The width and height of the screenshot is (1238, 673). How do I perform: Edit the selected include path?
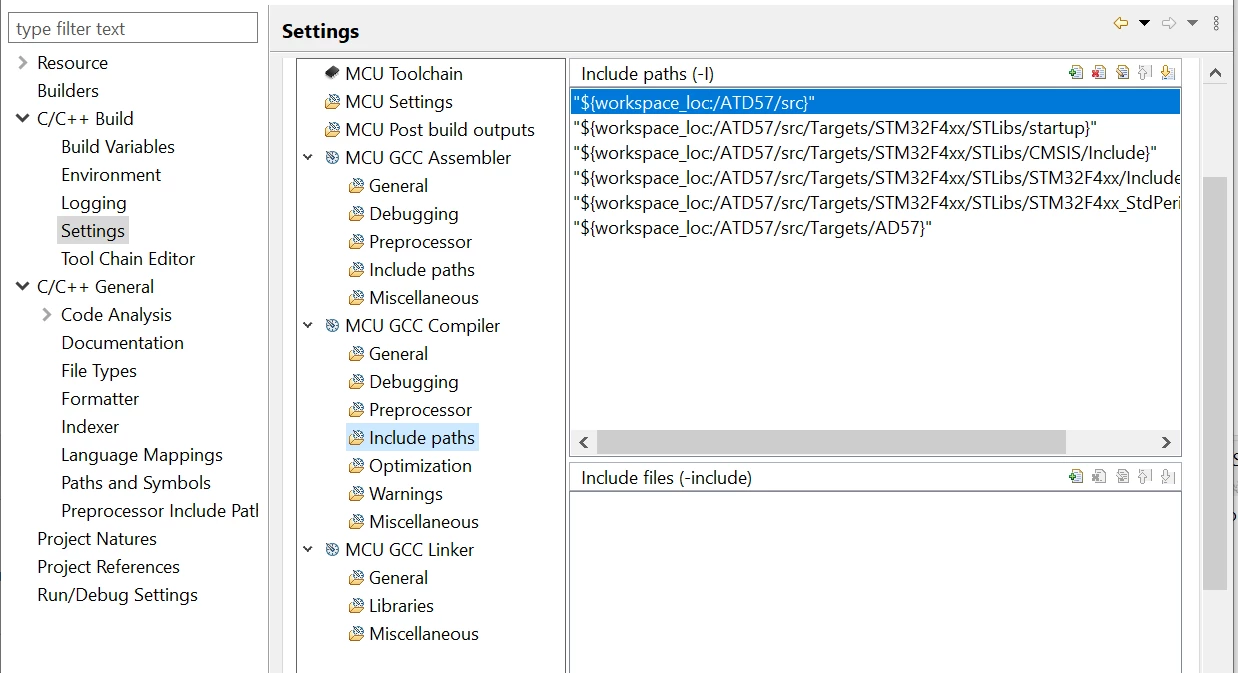pos(1122,72)
